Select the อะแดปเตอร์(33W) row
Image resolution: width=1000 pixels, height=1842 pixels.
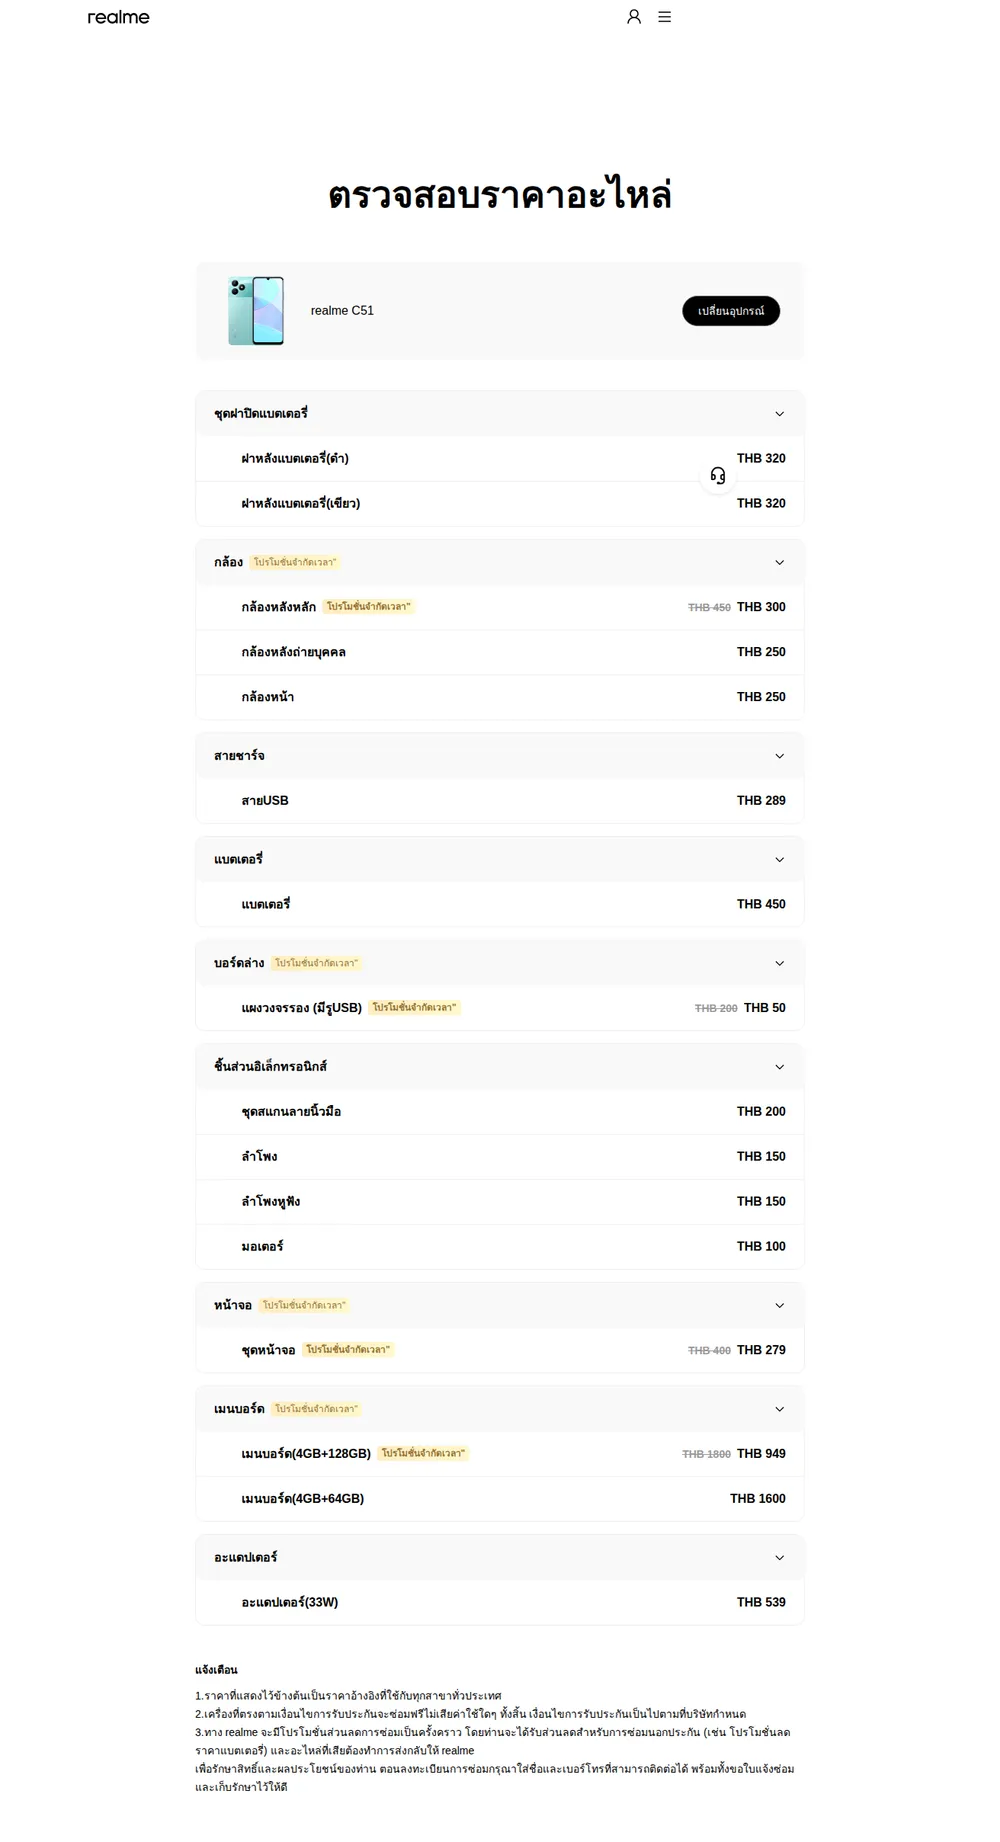point(500,1602)
